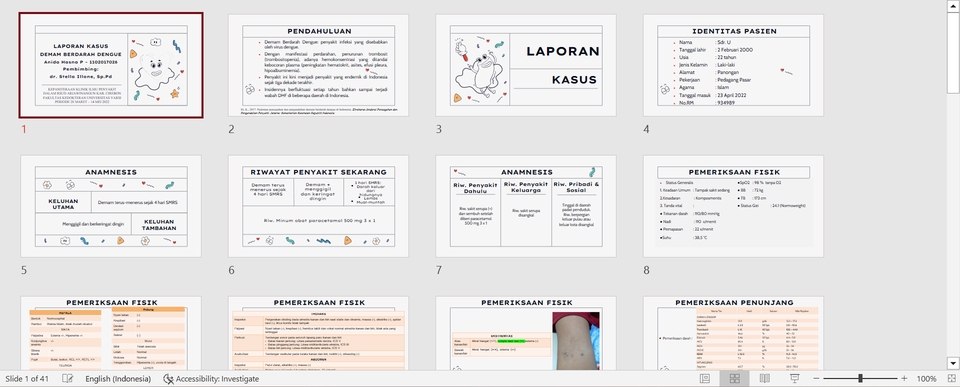
Task: Click slide number 5 label
Action: click(24, 270)
